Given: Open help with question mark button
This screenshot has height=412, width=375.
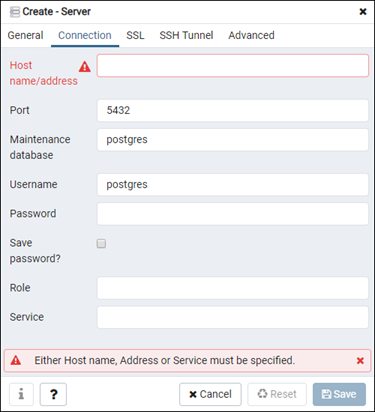Looking at the screenshot, I should [53, 394].
